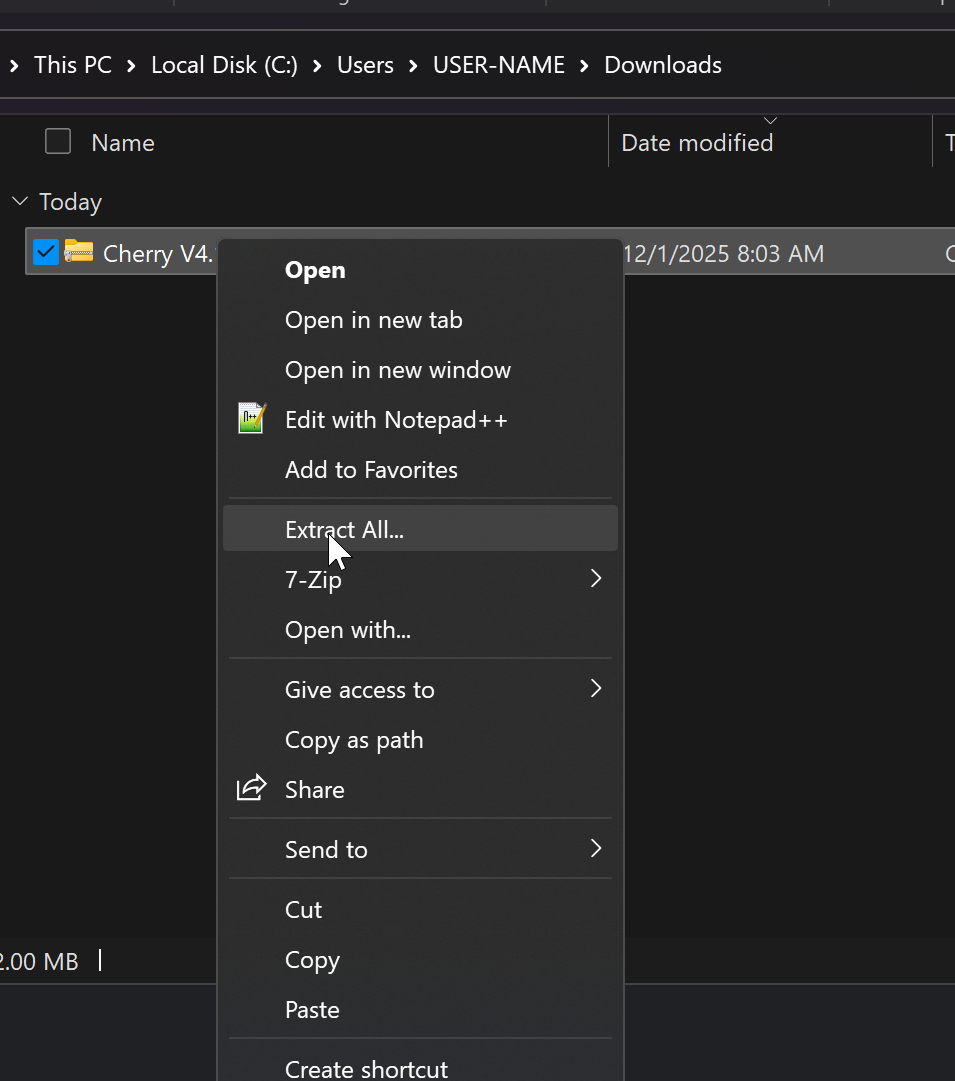
Task: Select Copy as path
Action: point(354,740)
